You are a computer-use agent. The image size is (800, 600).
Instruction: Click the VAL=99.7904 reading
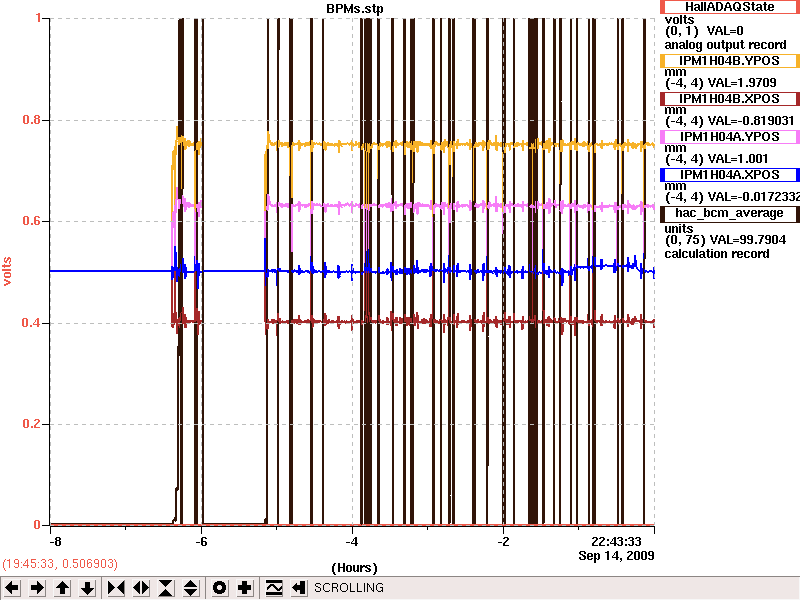[x=746, y=240]
